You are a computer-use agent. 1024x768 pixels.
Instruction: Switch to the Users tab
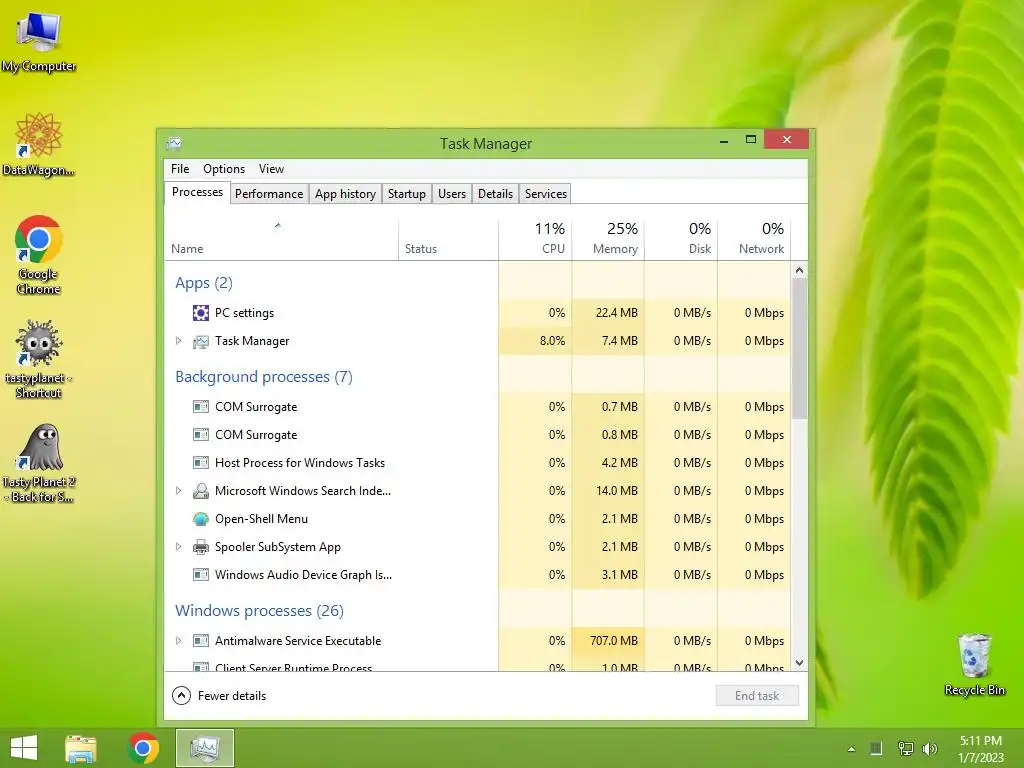tap(452, 194)
